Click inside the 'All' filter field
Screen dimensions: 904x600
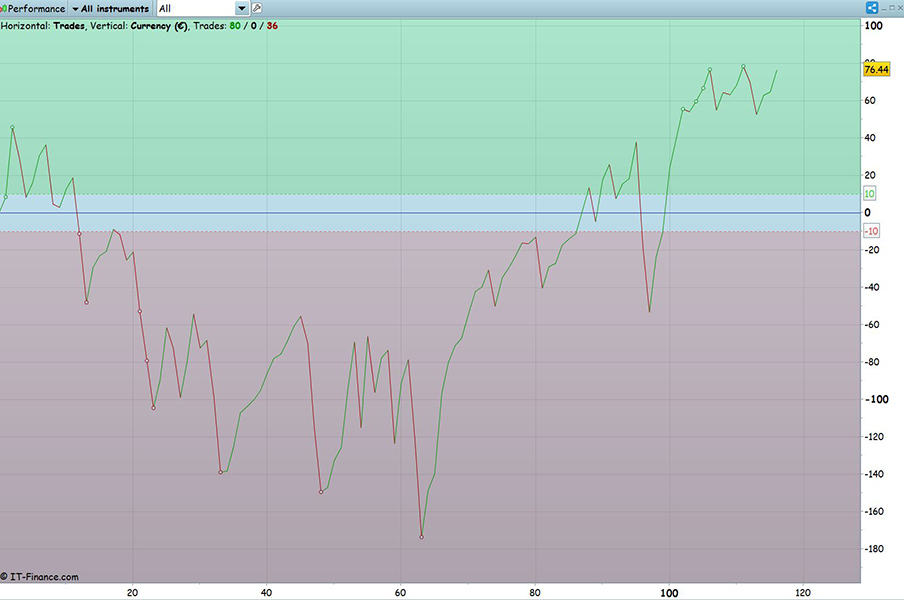point(196,9)
